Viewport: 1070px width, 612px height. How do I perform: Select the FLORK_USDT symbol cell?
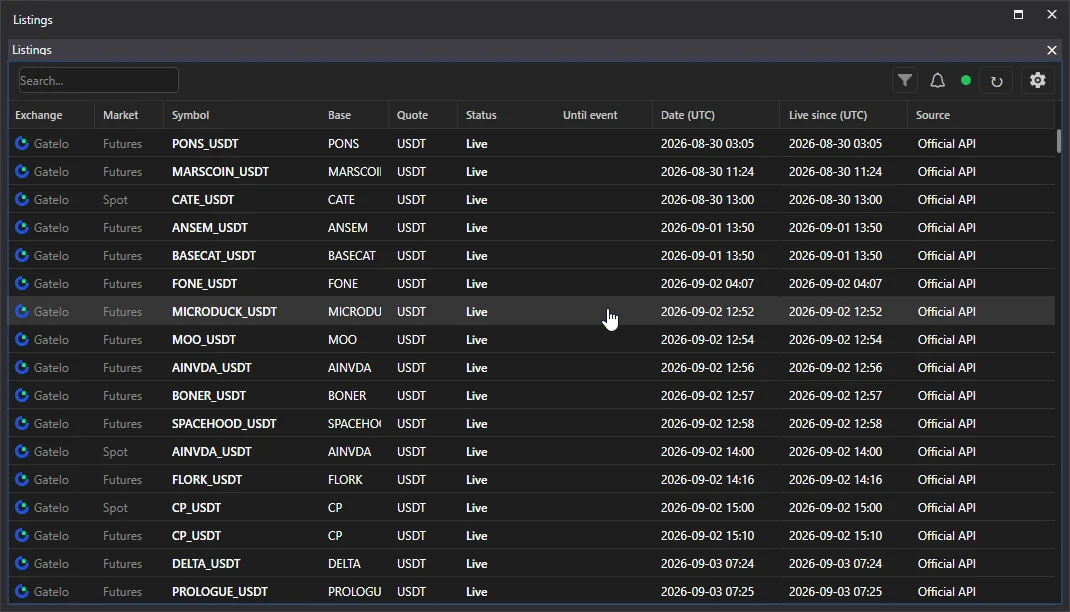[207, 479]
